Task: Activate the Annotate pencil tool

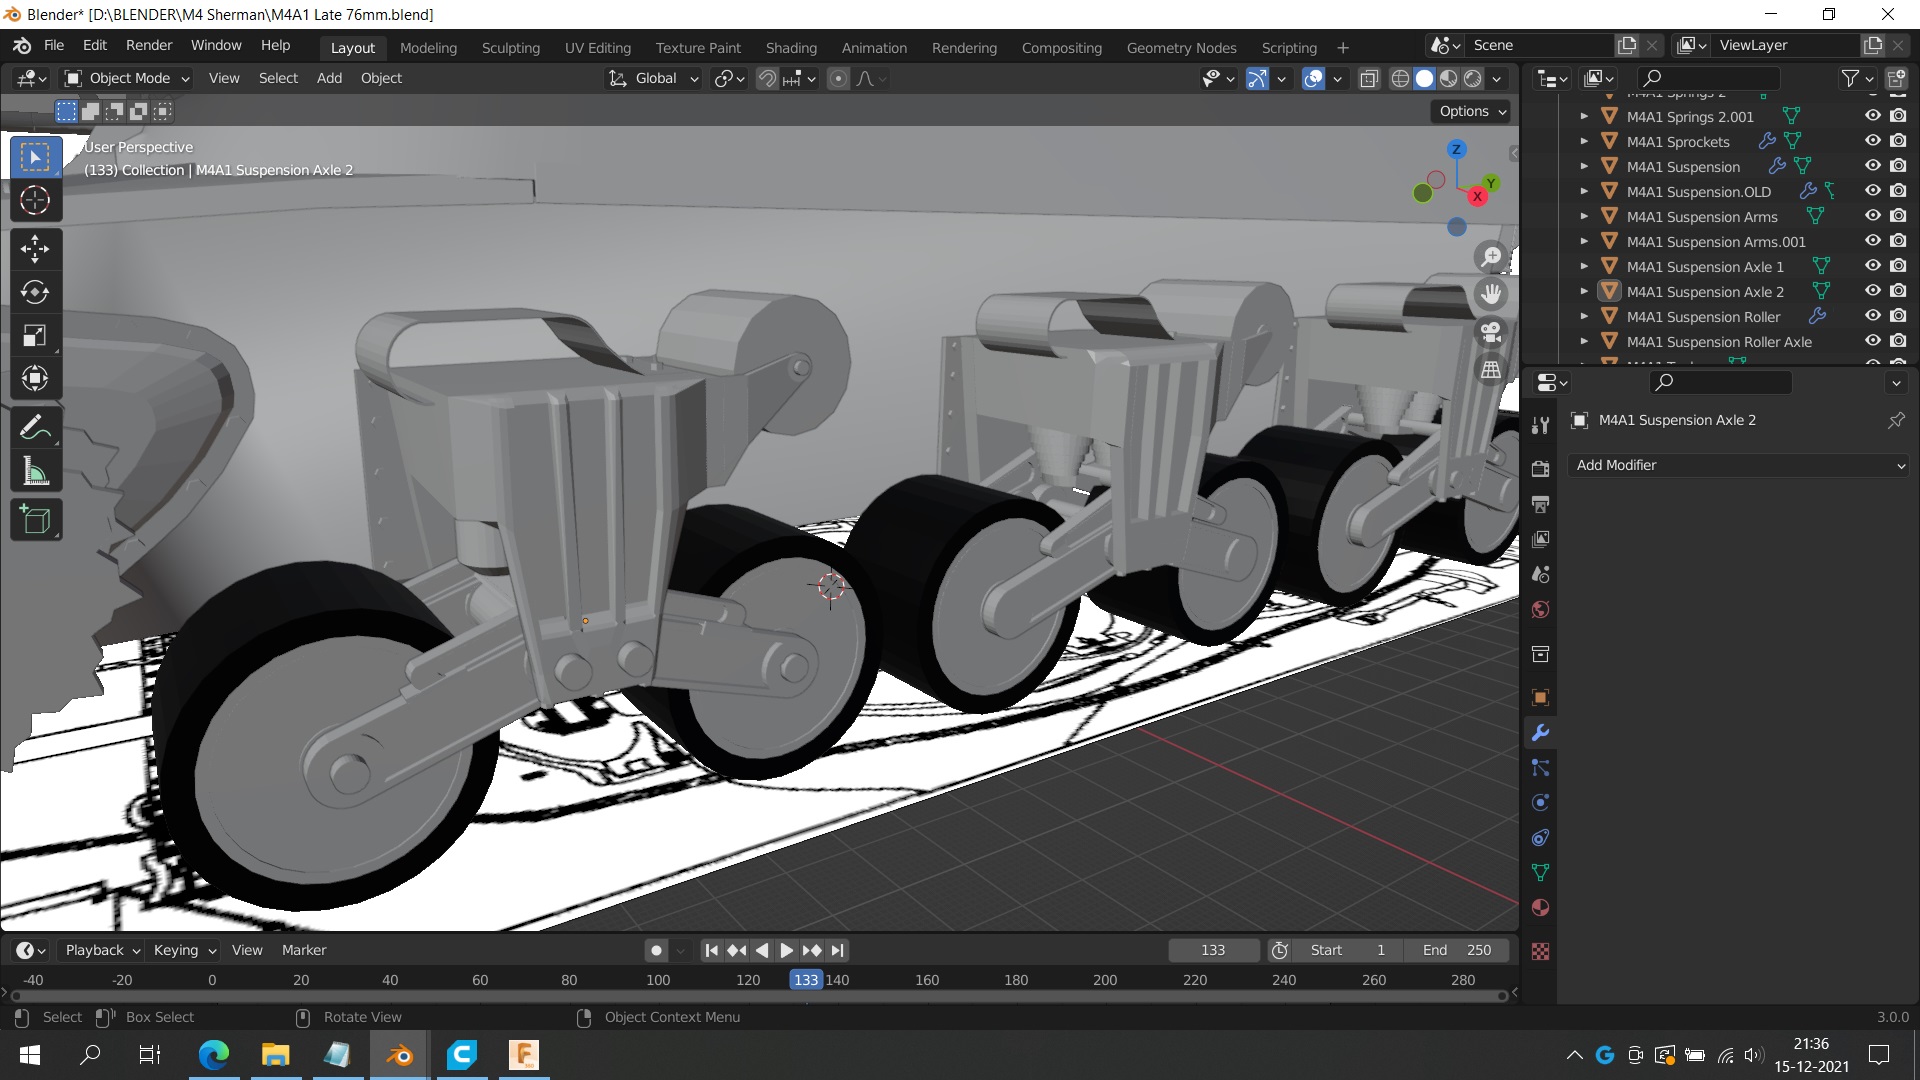Action: (35, 429)
